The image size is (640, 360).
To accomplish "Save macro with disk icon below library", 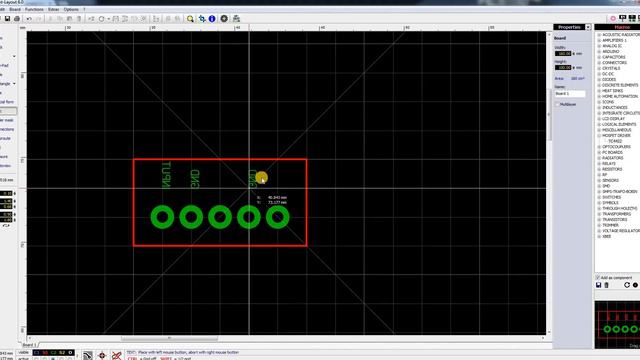I will point(599,285).
